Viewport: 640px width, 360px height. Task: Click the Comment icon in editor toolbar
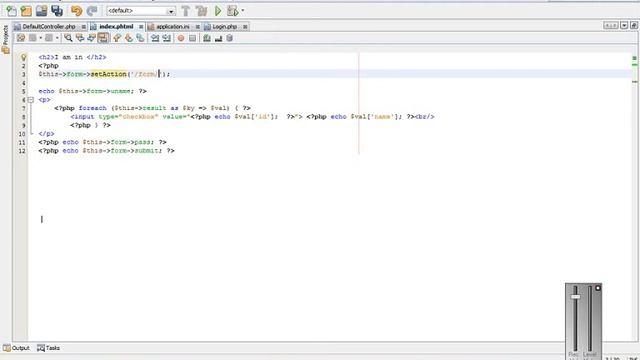tap(207, 38)
